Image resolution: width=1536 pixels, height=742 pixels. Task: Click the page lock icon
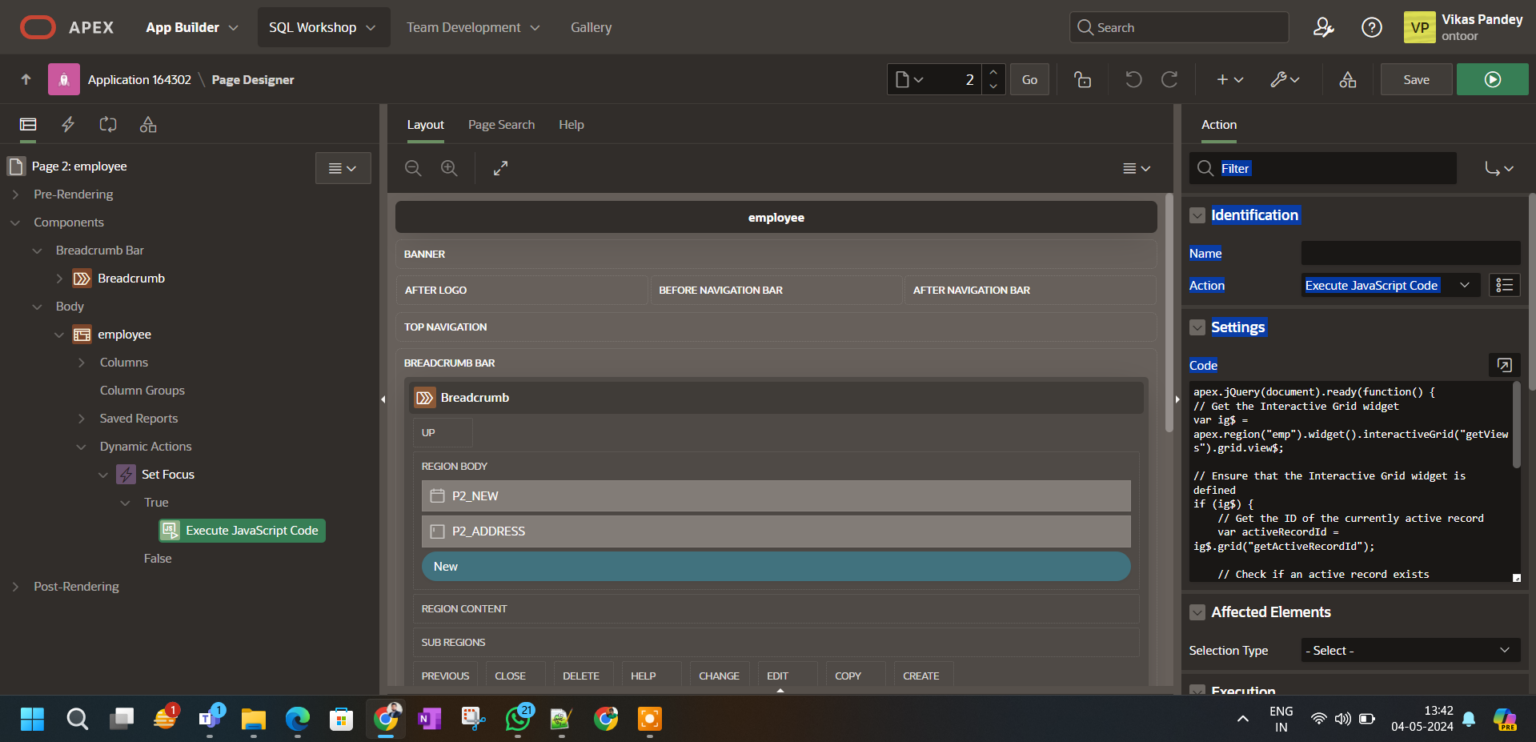tap(1082, 80)
